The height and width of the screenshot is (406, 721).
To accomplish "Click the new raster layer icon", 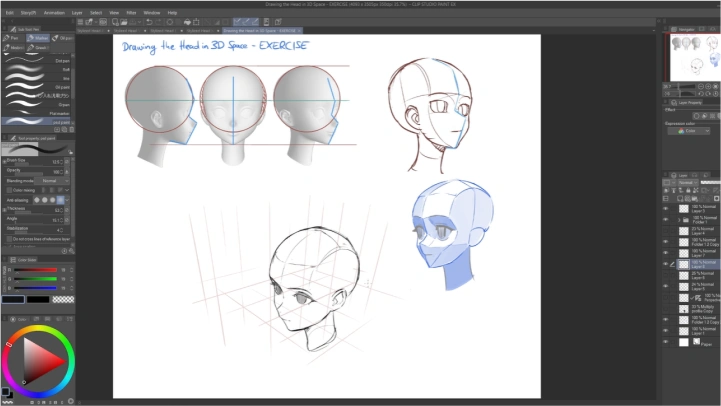I will click(680, 199).
